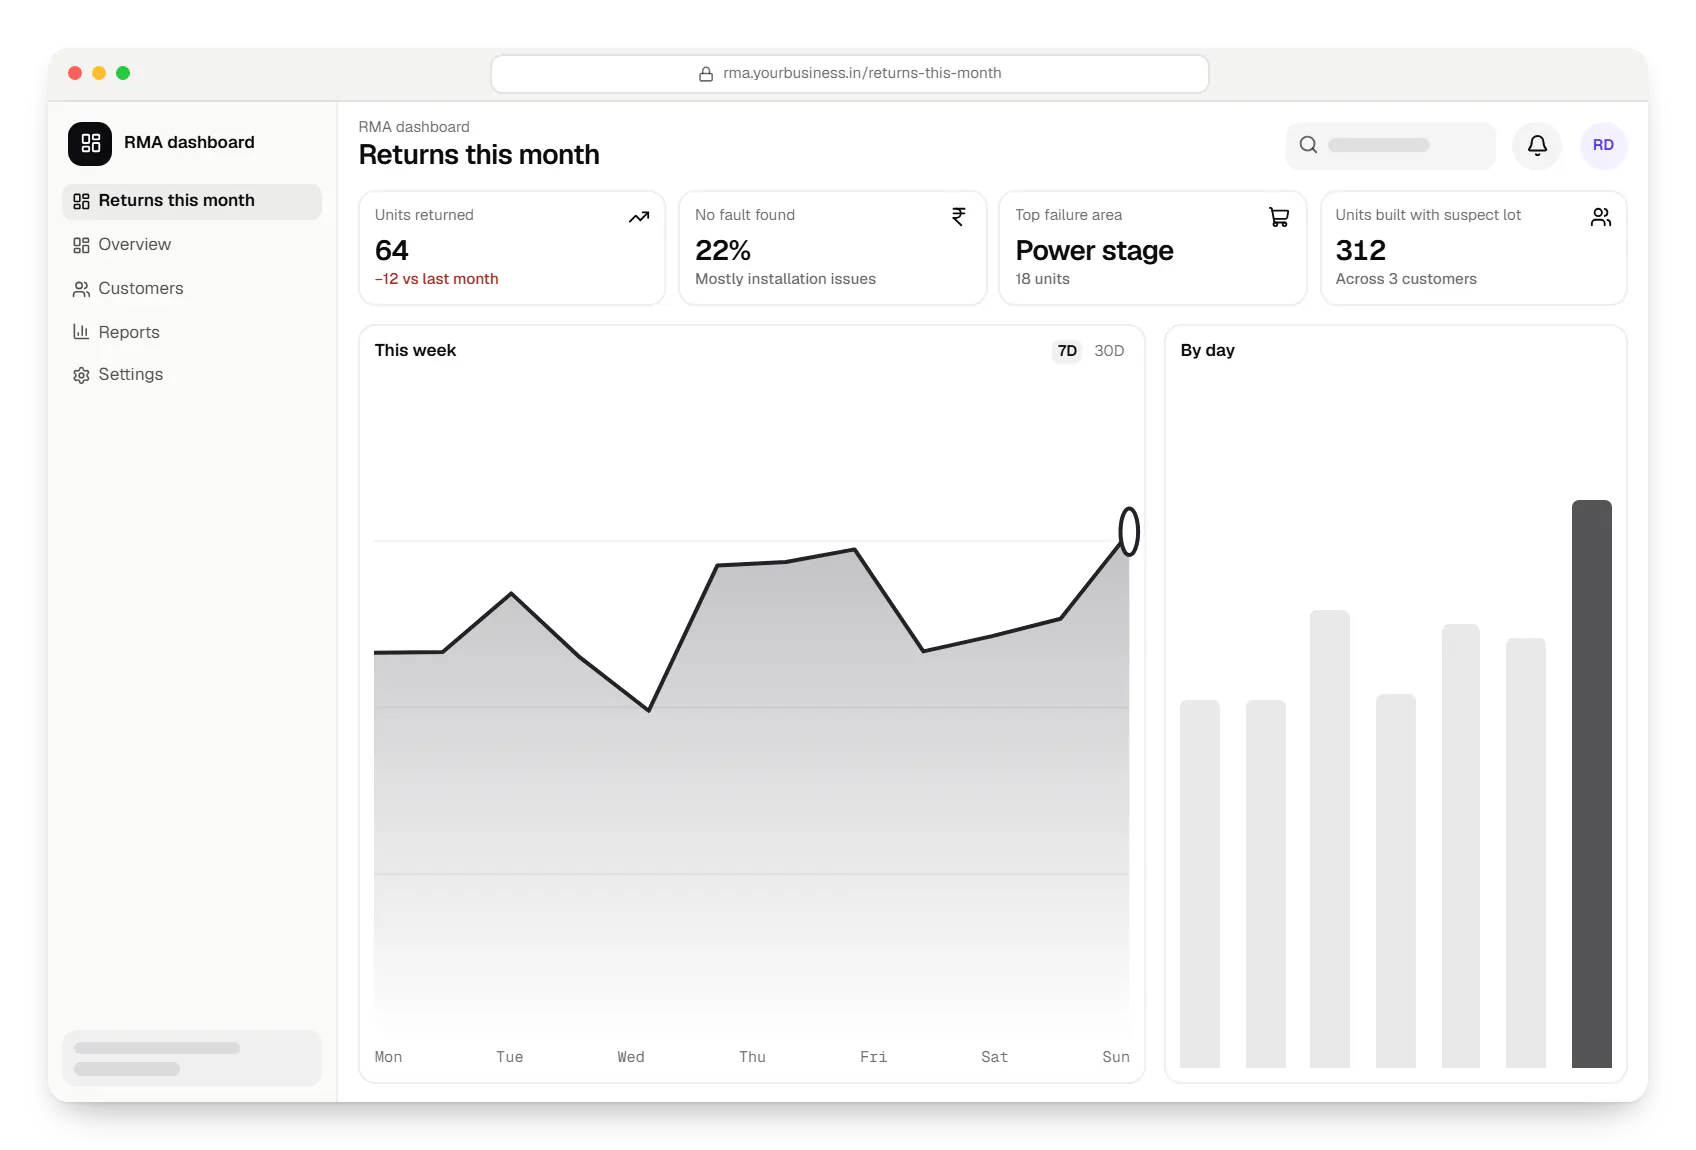Click the 'Mostly installation issues' text

pos(785,279)
